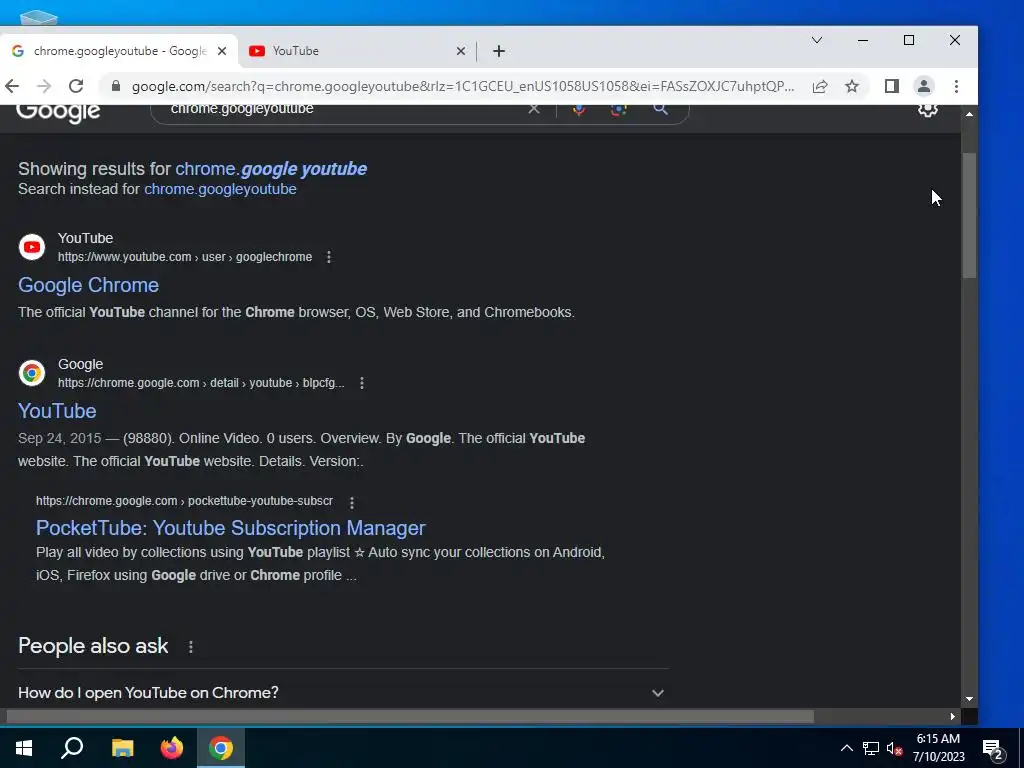This screenshot has height=768, width=1024.
Task: Open Google quick settings gear
Action: click(x=928, y=109)
